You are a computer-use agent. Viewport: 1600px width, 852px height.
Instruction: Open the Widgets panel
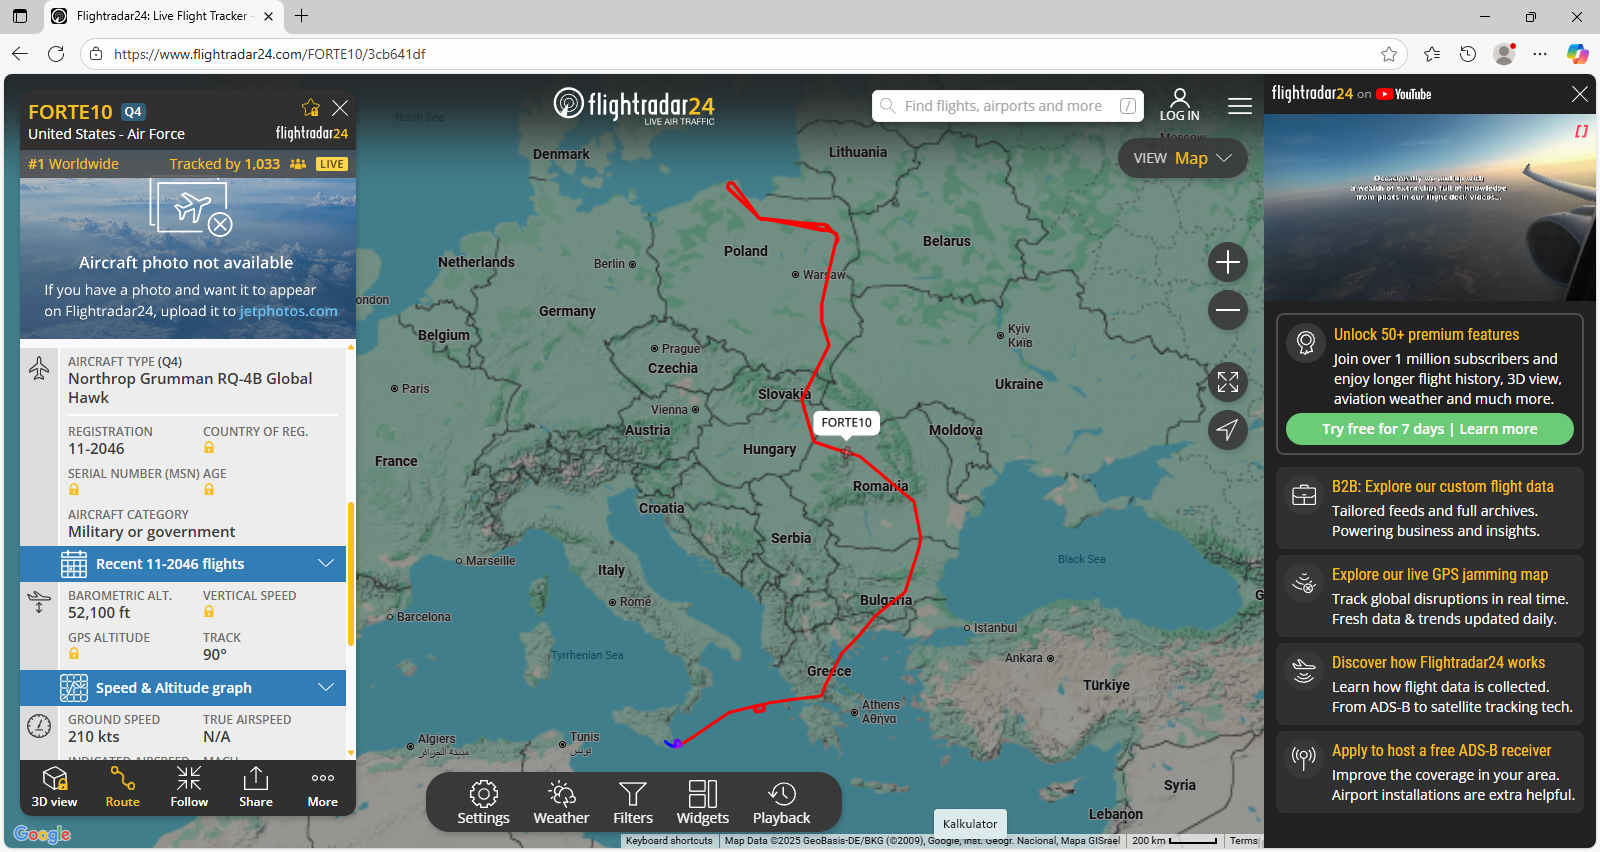(703, 803)
